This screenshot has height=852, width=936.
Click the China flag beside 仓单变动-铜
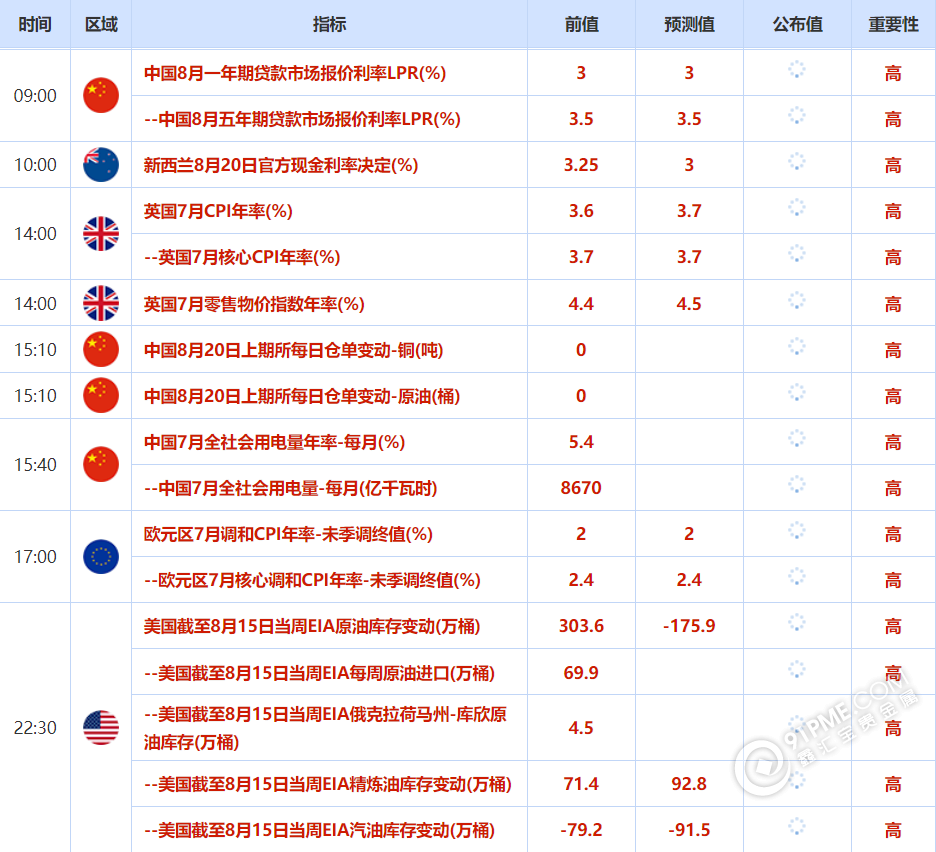pyautogui.click(x=101, y=349)
